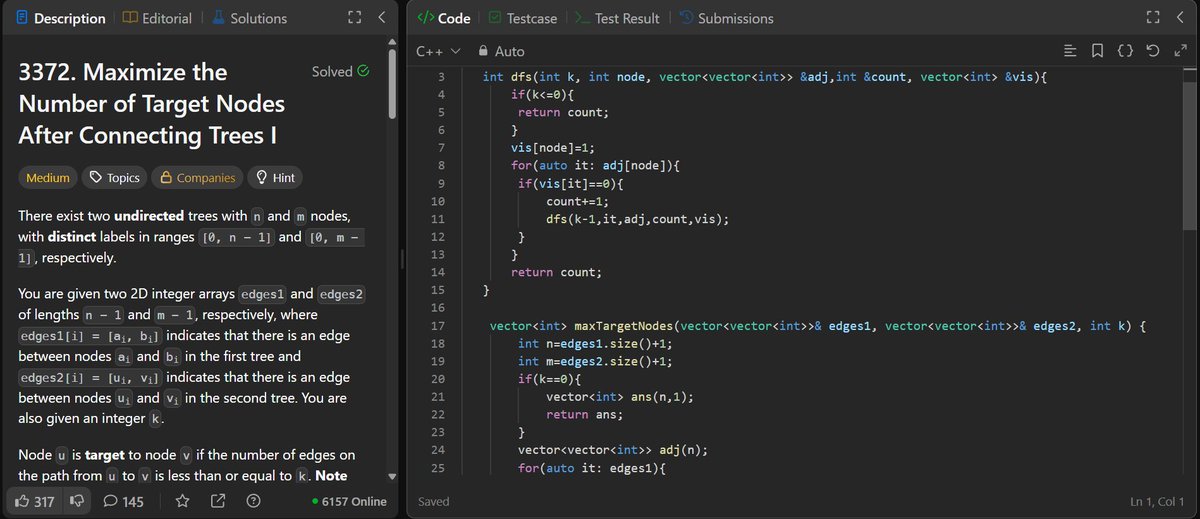Click the 'return count;' on line 14
Screen dimensions: 1200x519
point(556,272)
